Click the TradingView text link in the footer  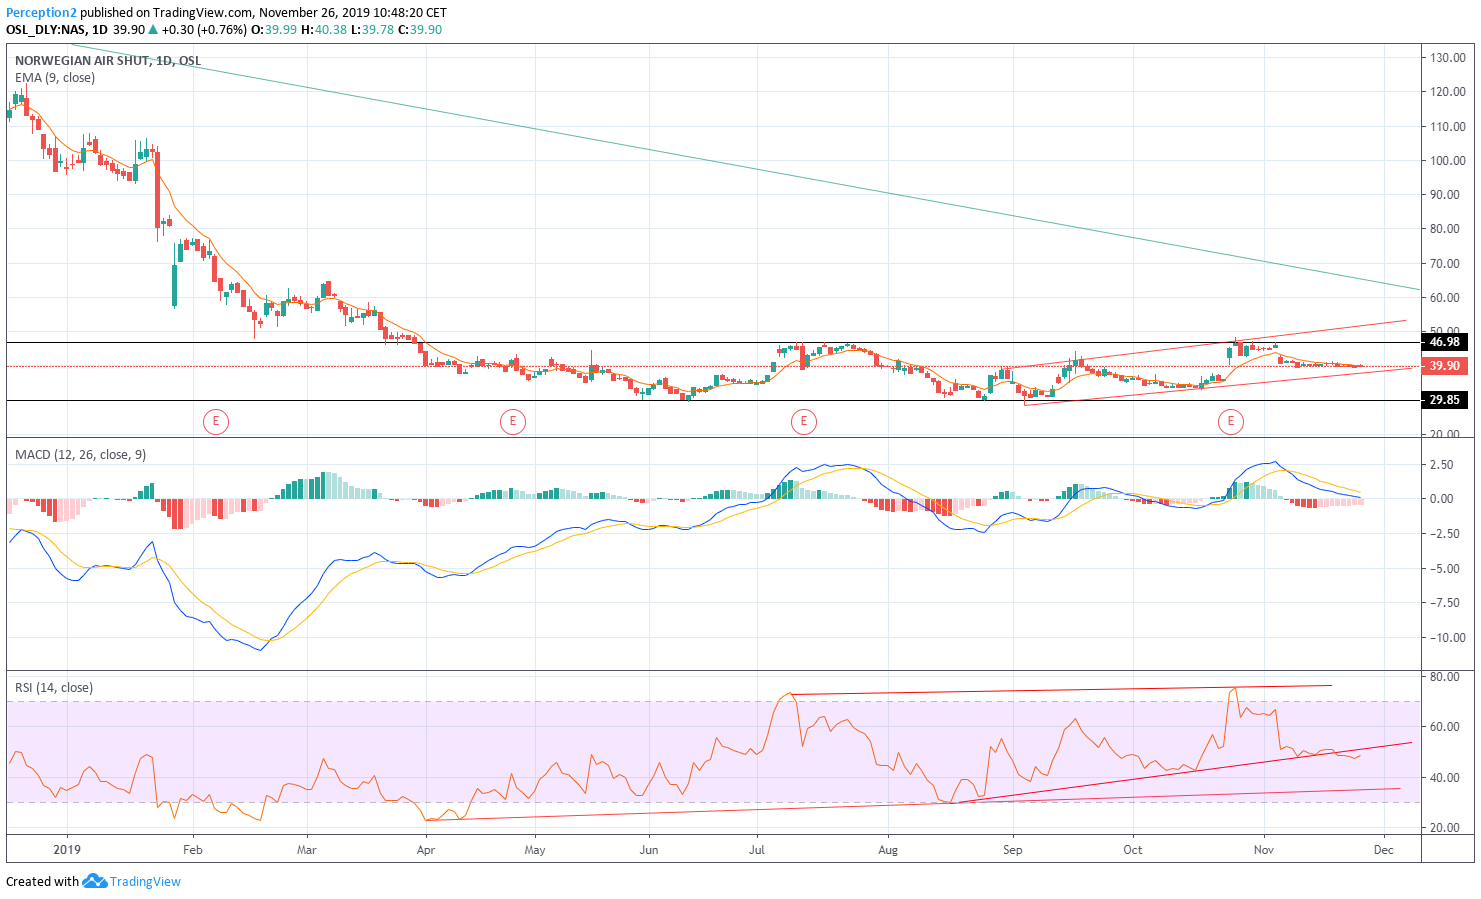point(145,881)
